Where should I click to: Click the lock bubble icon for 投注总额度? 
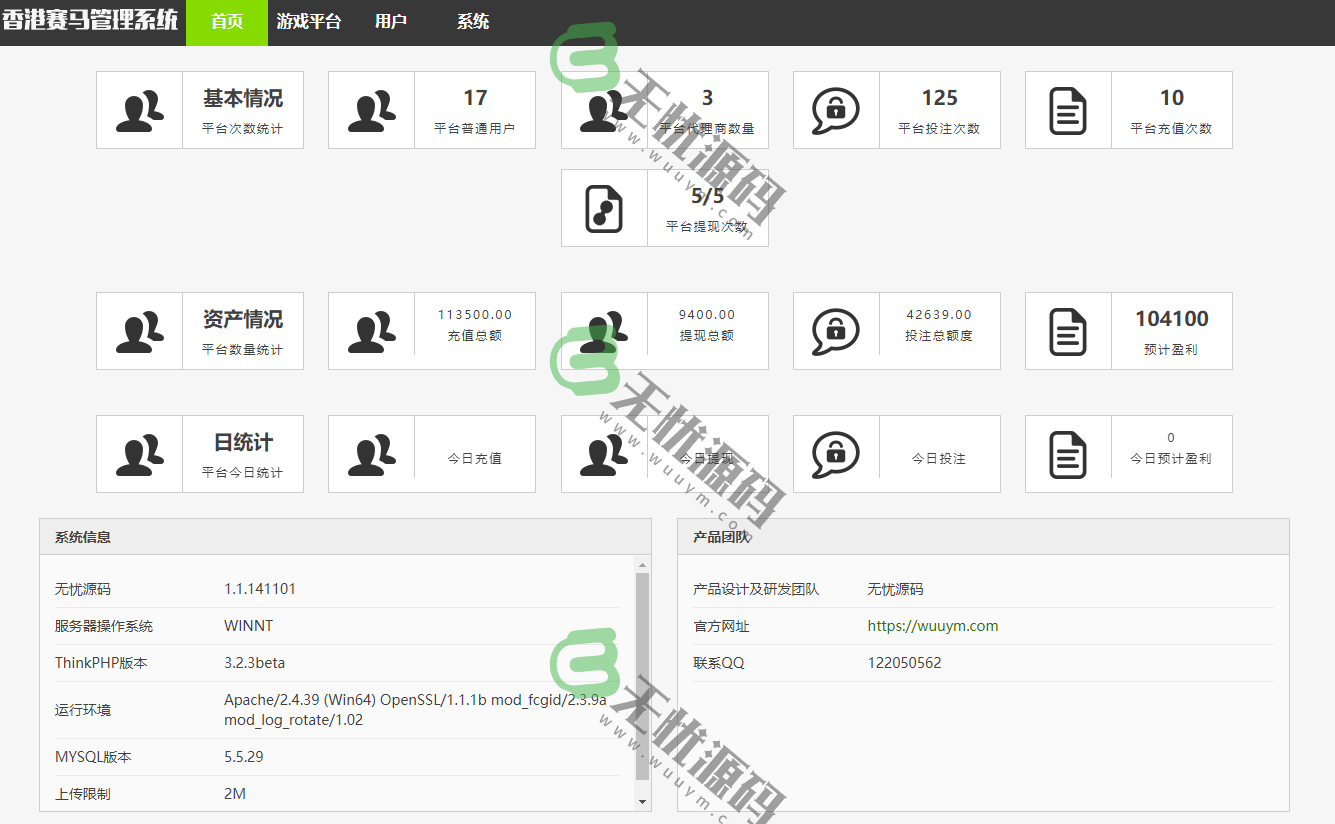coord(836,331)
